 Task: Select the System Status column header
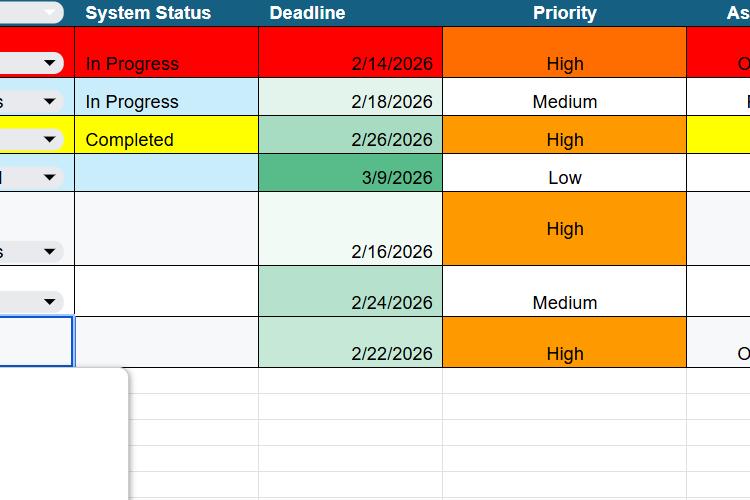pos(148,13)
